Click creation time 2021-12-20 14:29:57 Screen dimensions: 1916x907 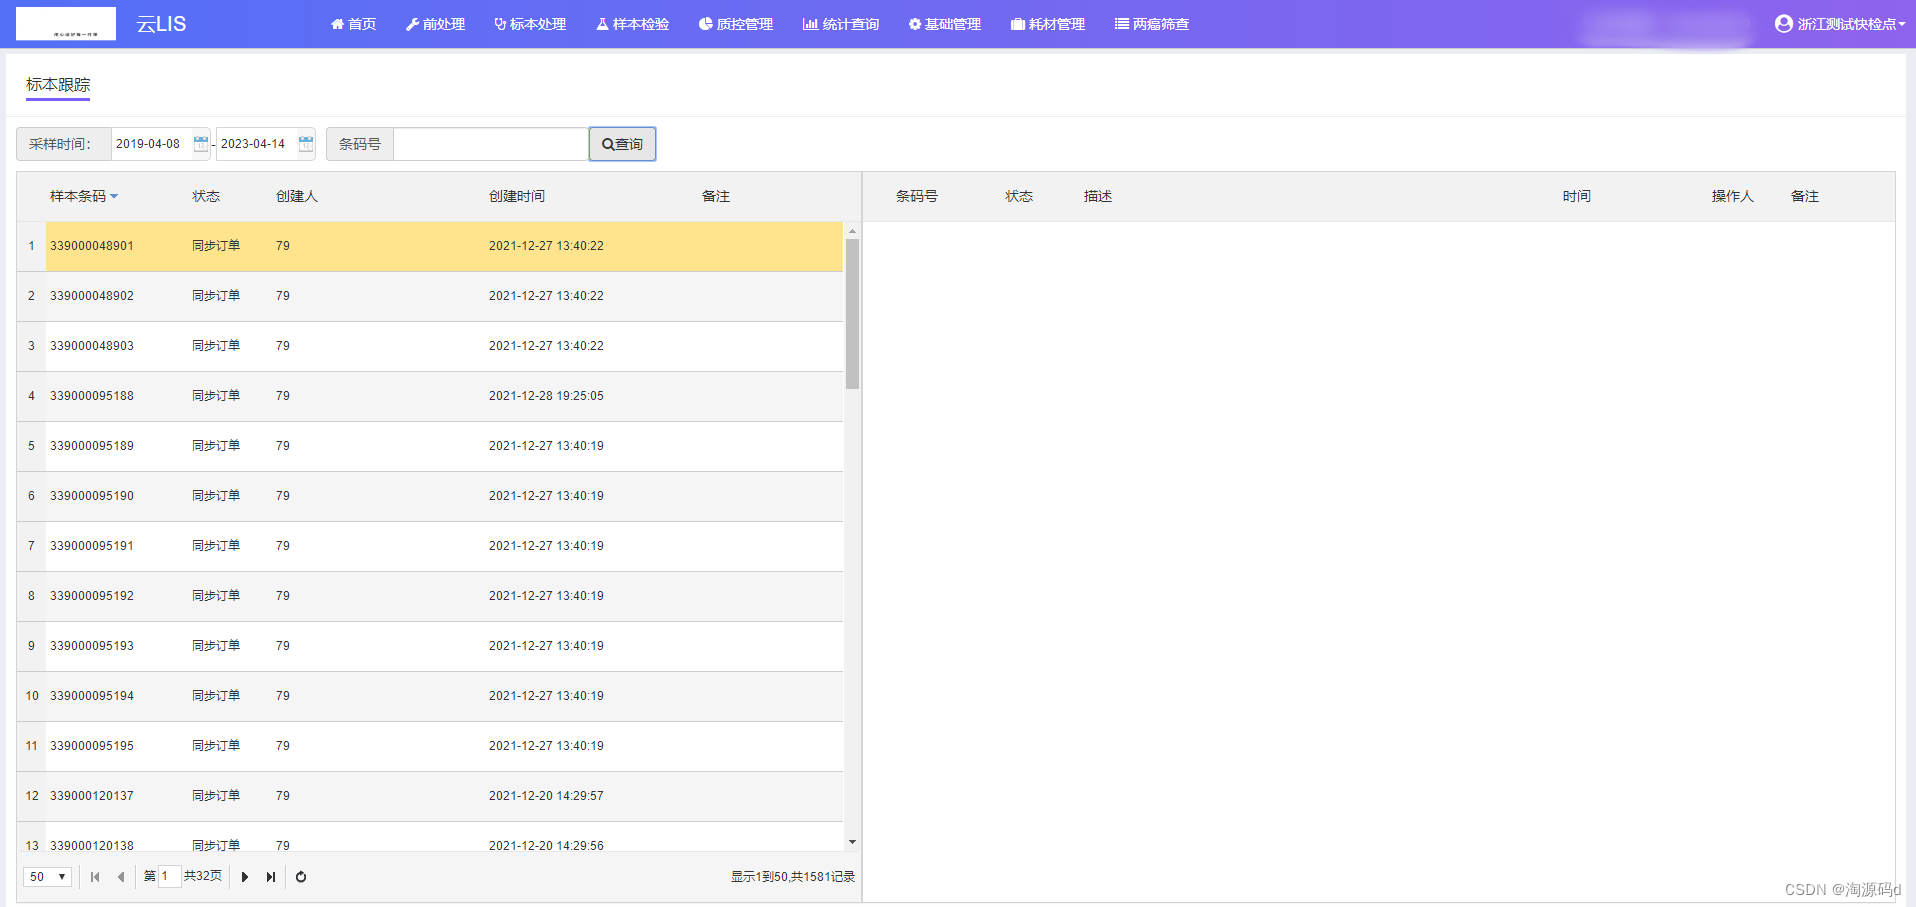[546, 796]
